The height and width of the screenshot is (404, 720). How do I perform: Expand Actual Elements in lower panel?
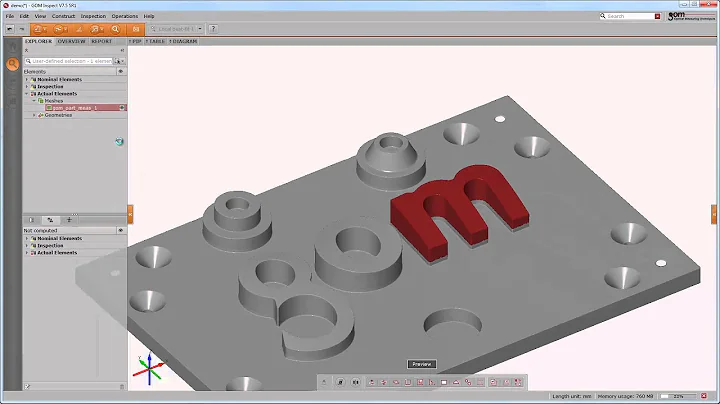click(27, 252)
